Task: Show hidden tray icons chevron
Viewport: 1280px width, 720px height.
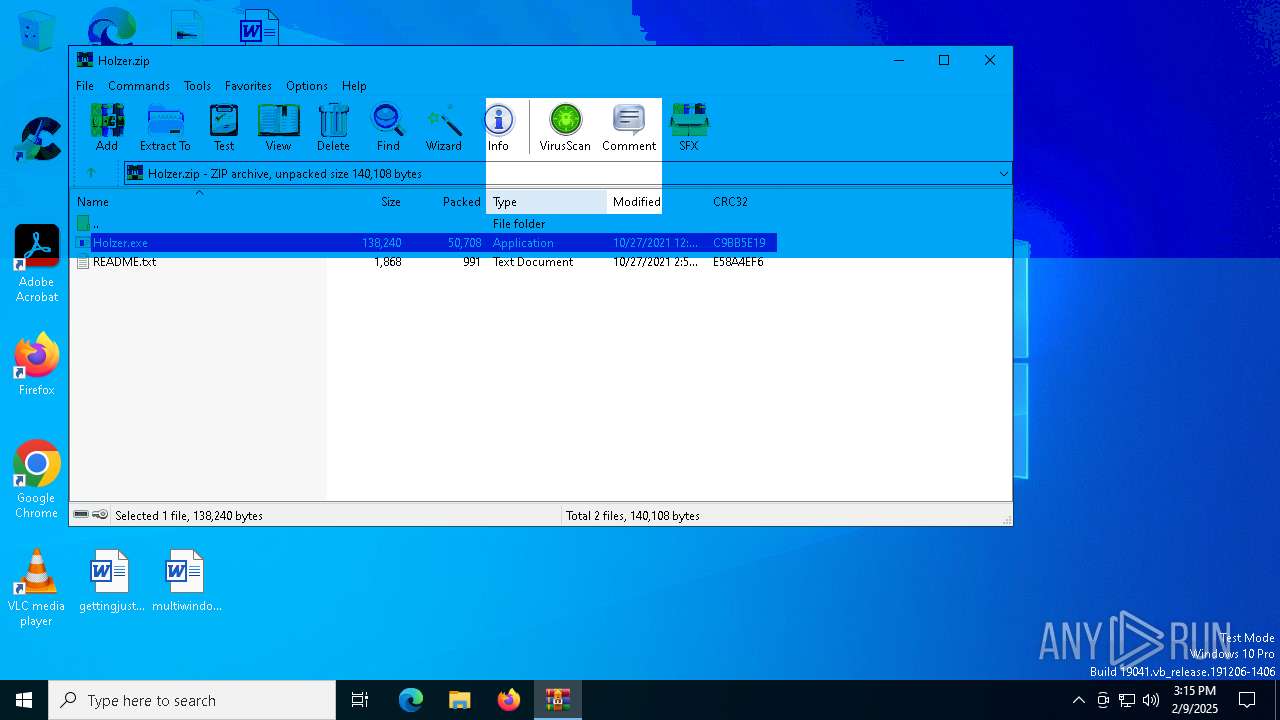Action: click(1078, 700)
